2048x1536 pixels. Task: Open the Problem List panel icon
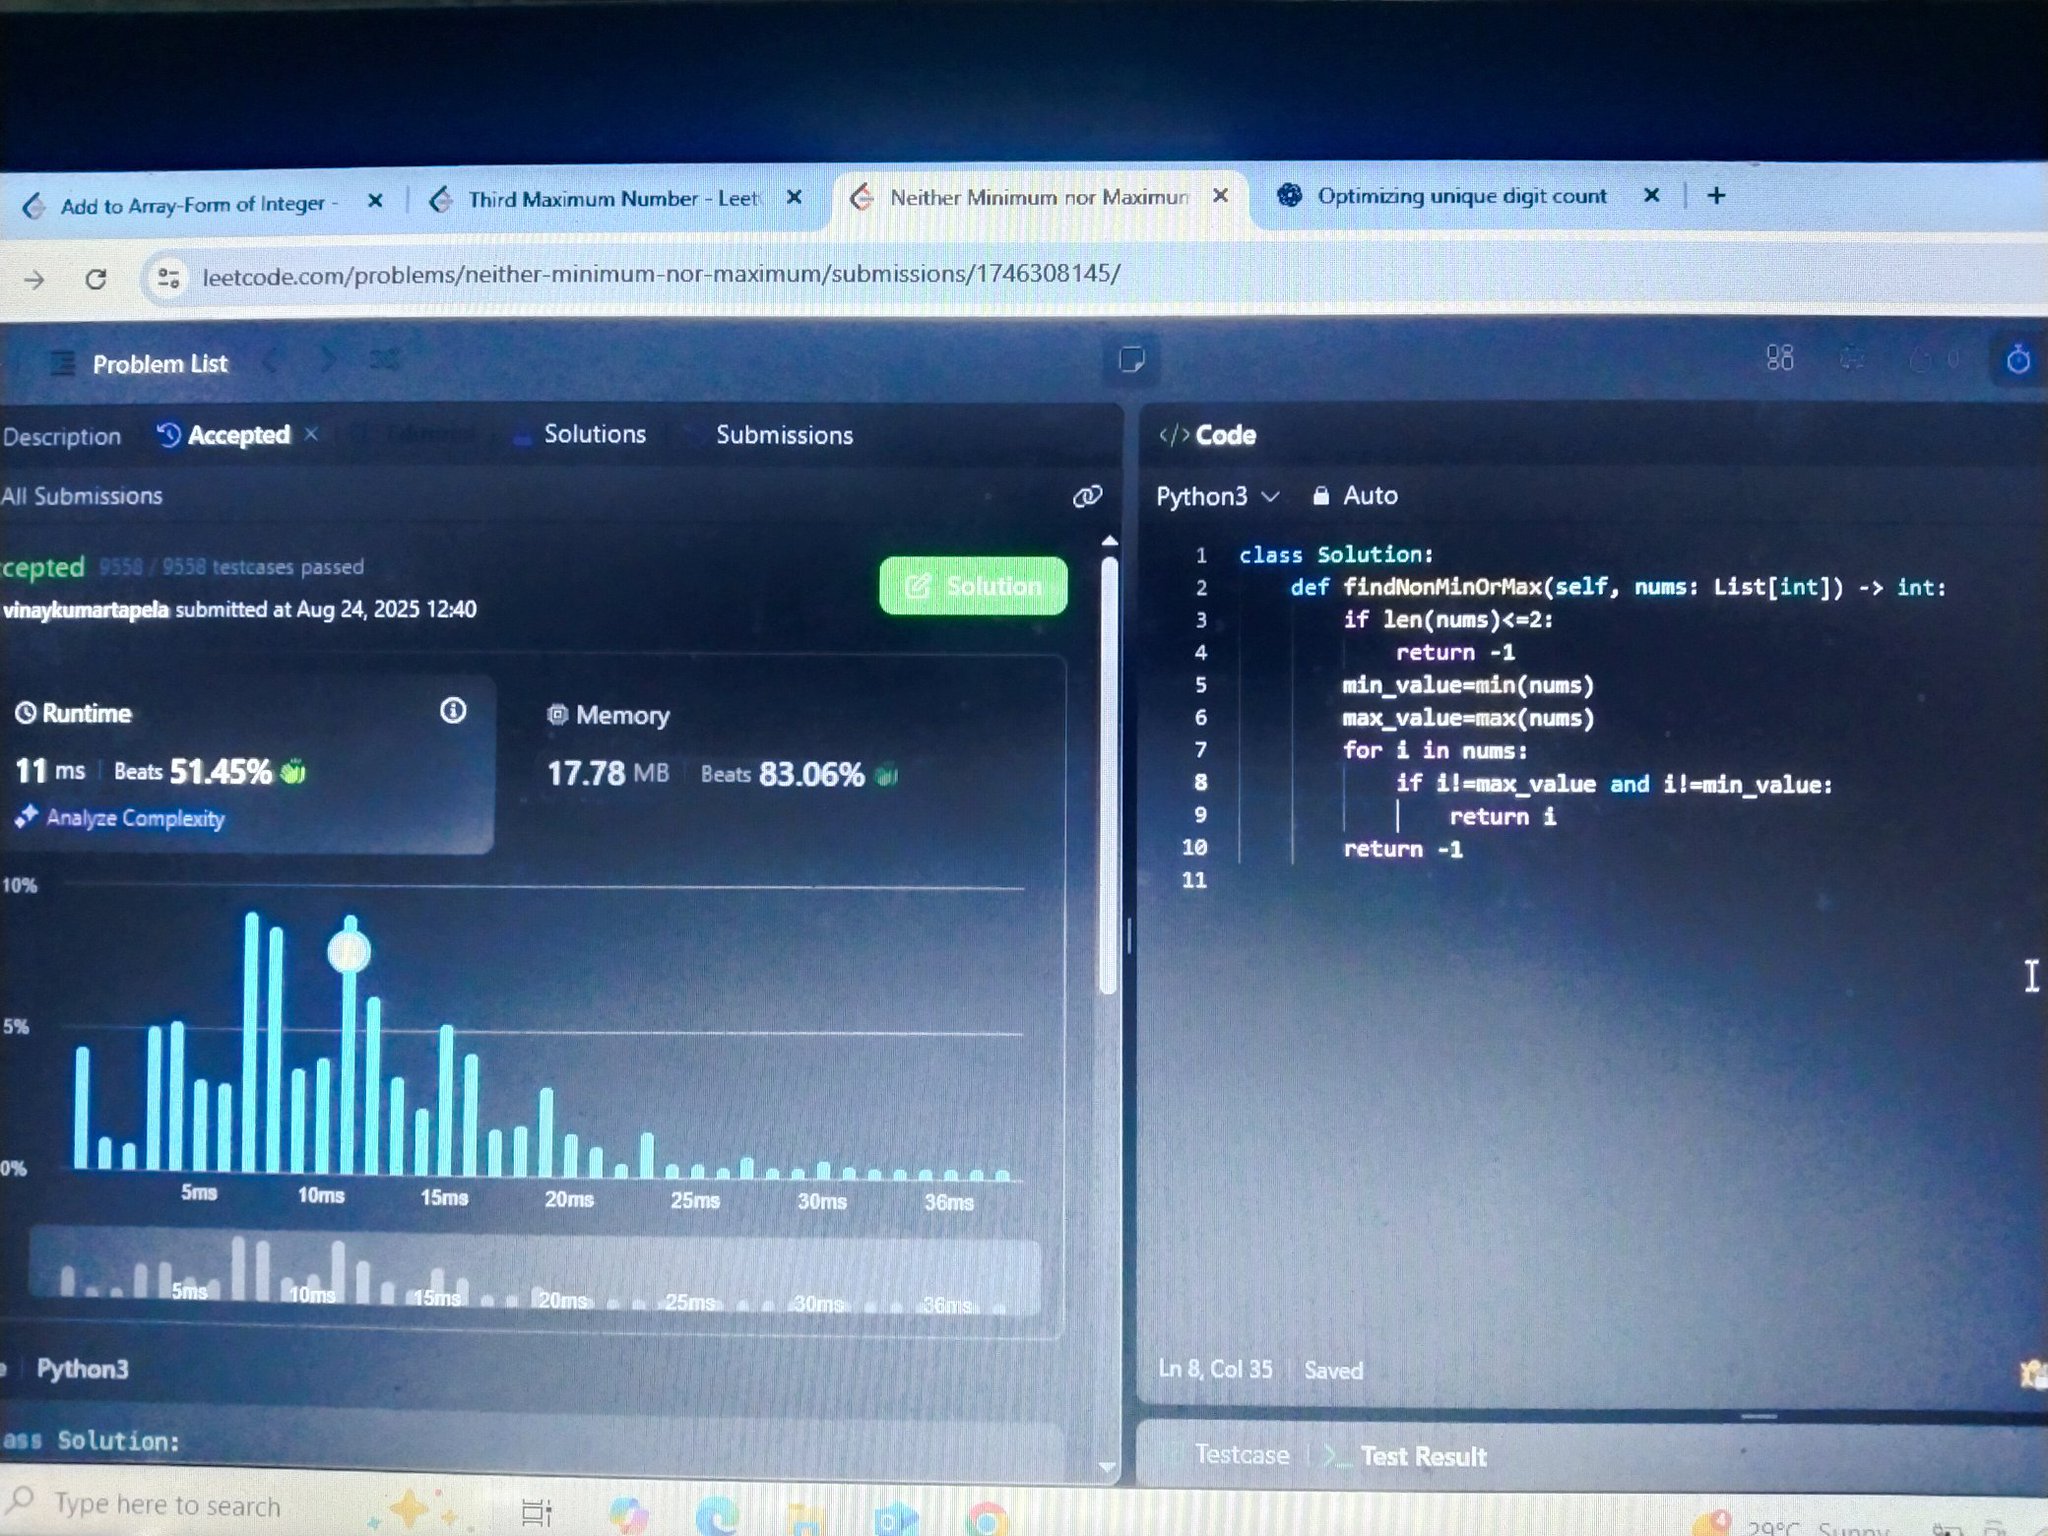pyautogui.click(x=63, y=364)
